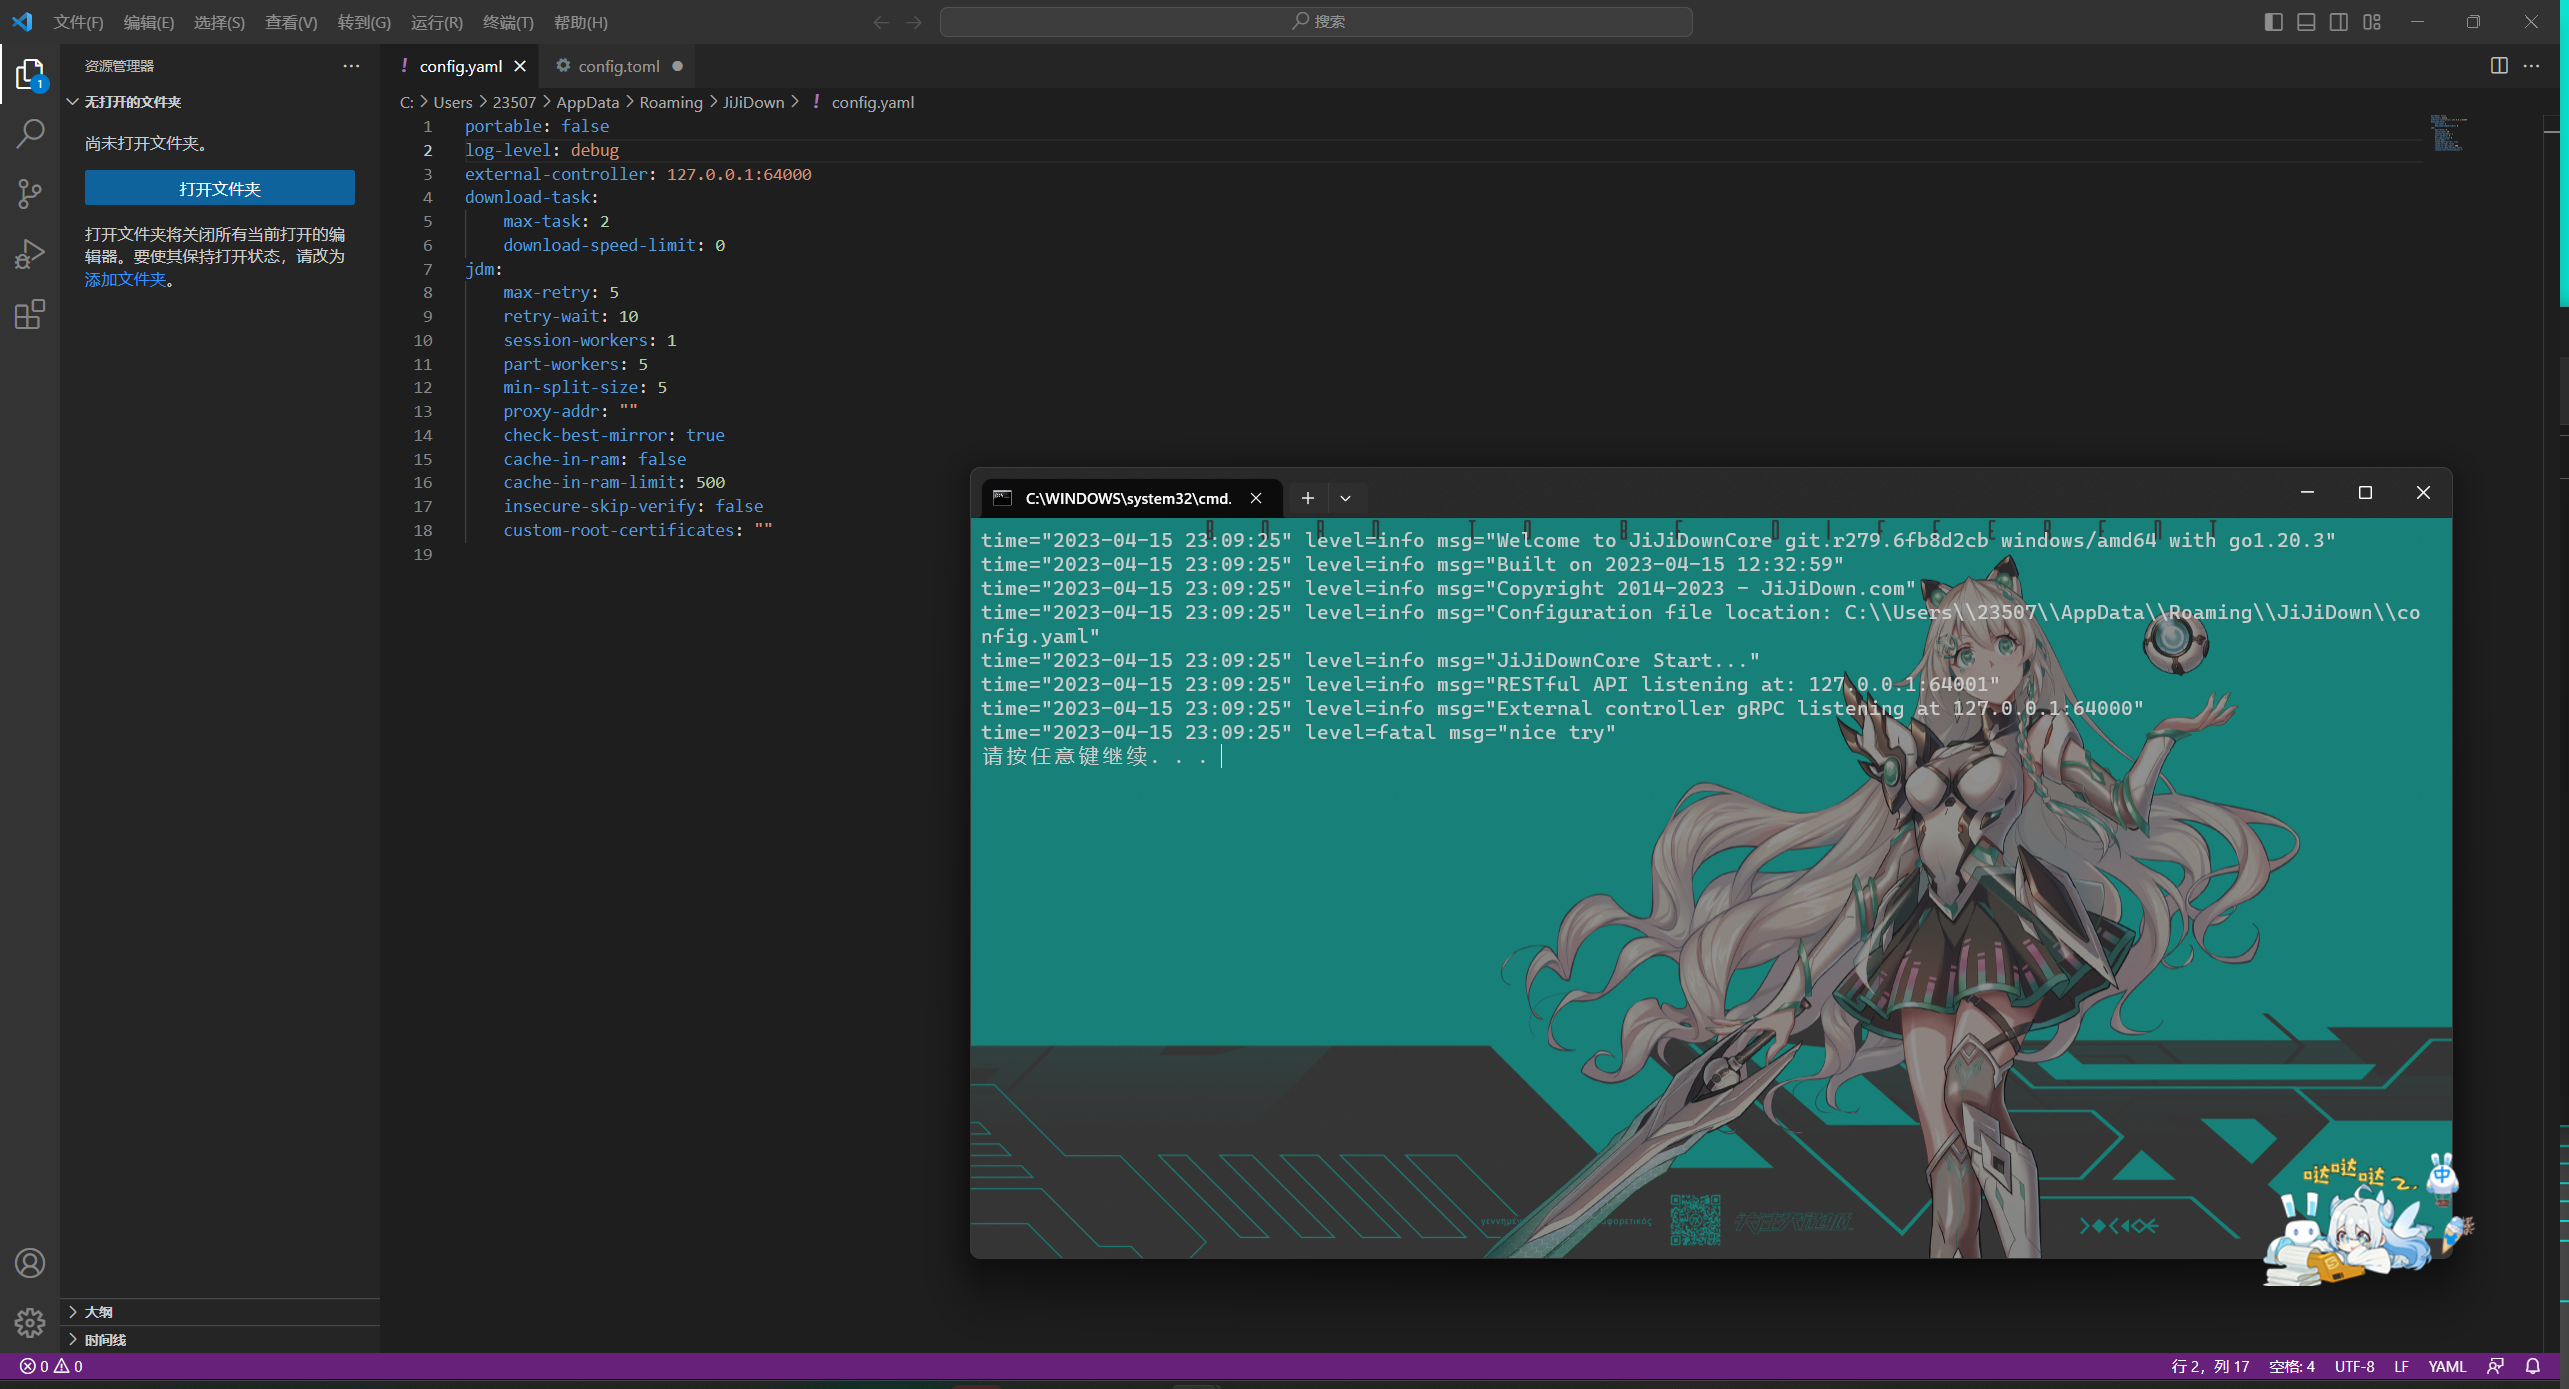Image resolution: width=2569 pixels, height=1389 pixels.
Task: Open the Extensions view
Action: click(x=30, y=314)
